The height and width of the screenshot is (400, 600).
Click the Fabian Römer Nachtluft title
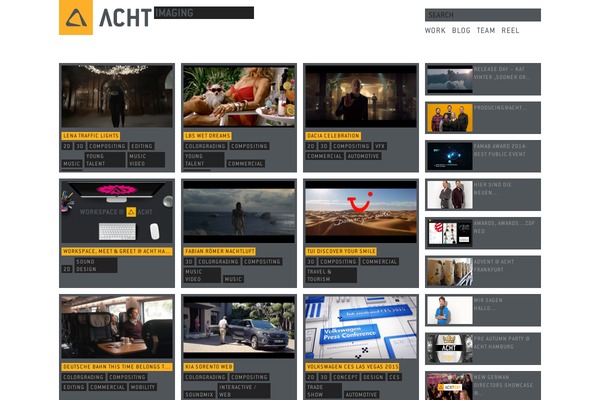[x=219, y=251]
